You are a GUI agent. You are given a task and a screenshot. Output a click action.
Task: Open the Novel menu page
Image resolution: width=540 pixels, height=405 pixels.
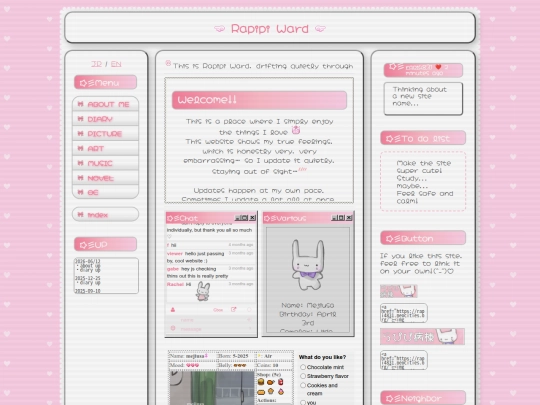click(105, 178)
